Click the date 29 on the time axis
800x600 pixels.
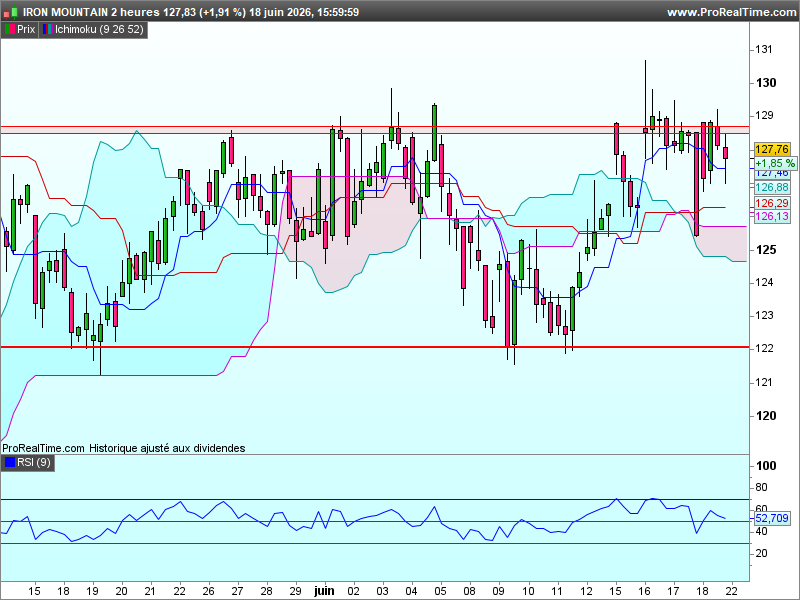295,591
